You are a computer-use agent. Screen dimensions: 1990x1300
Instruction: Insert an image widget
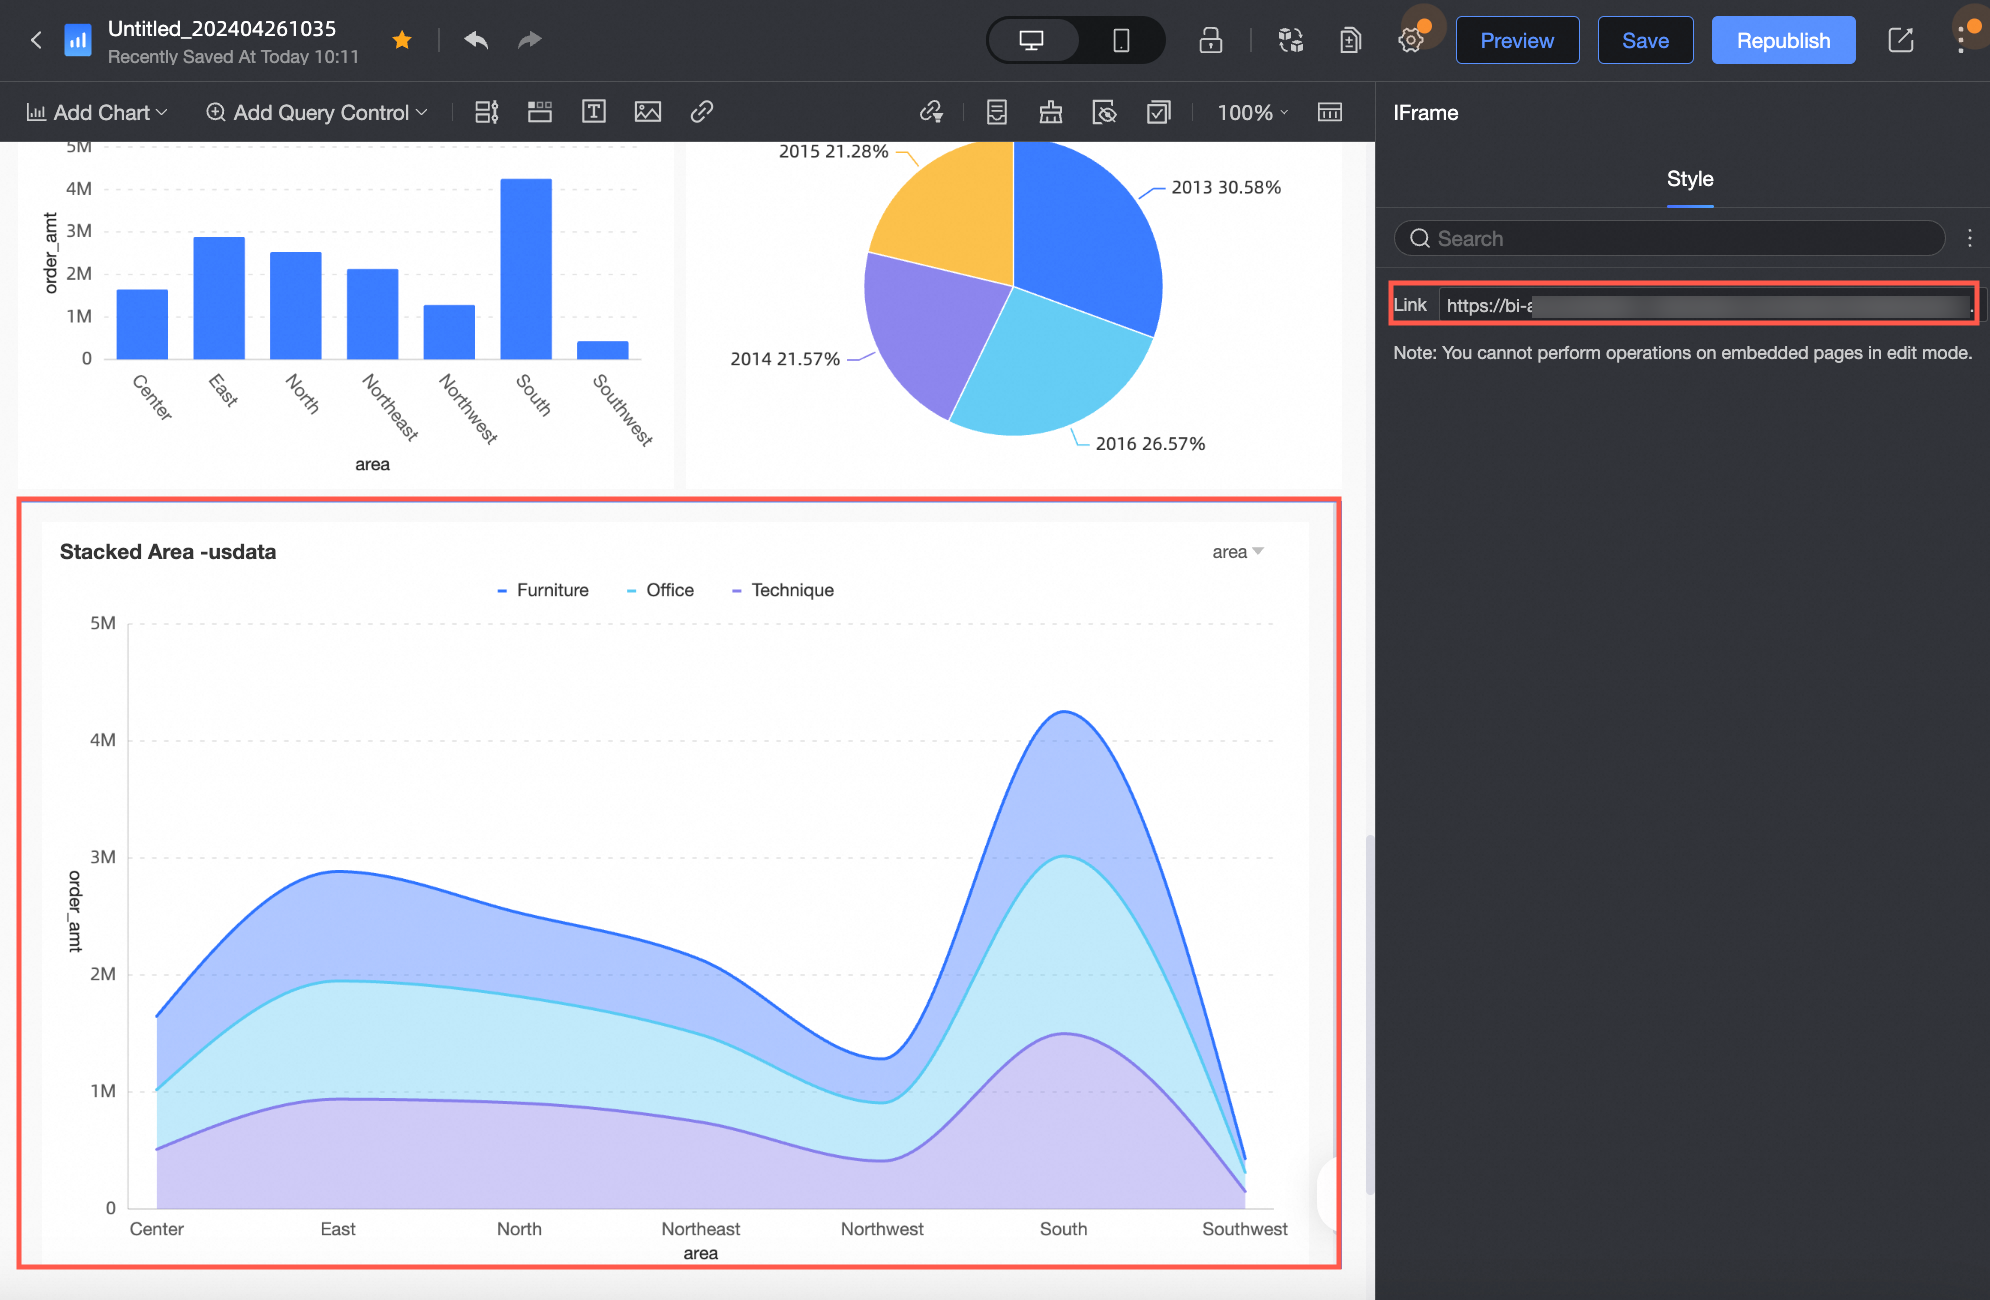tap(648, 112)
